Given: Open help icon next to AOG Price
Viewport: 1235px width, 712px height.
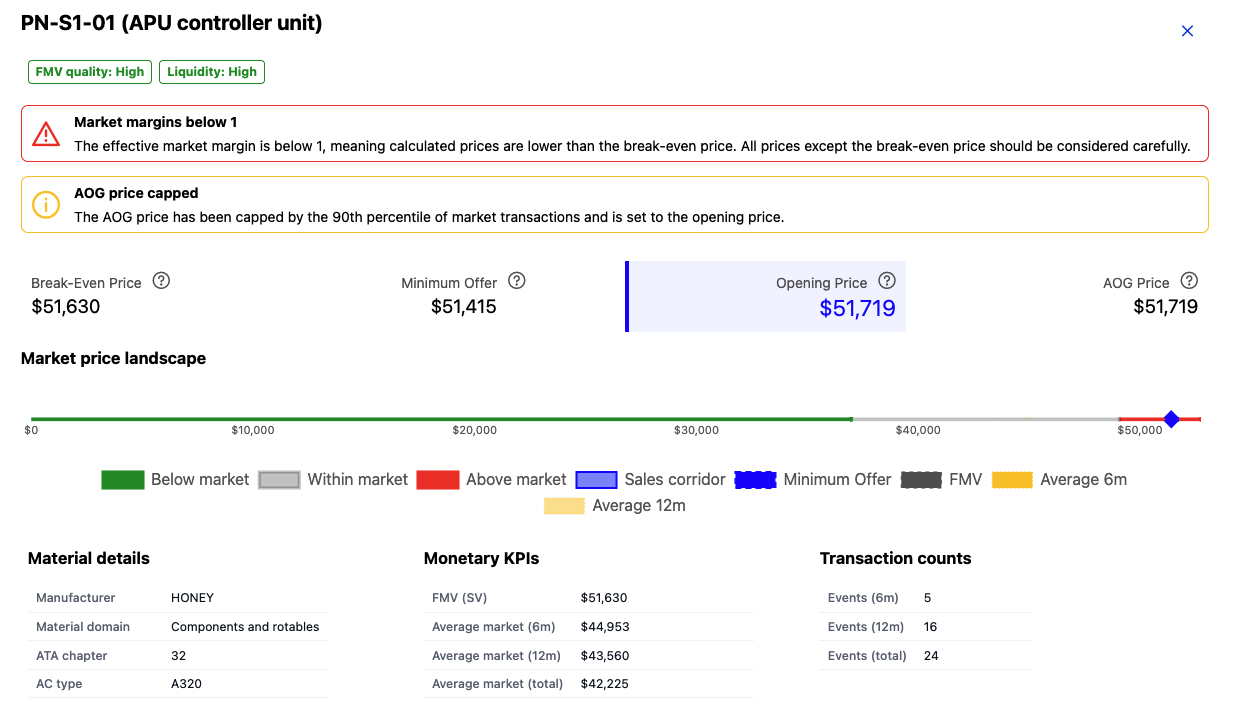Looking at the screenshot, I should [1189, 281].
